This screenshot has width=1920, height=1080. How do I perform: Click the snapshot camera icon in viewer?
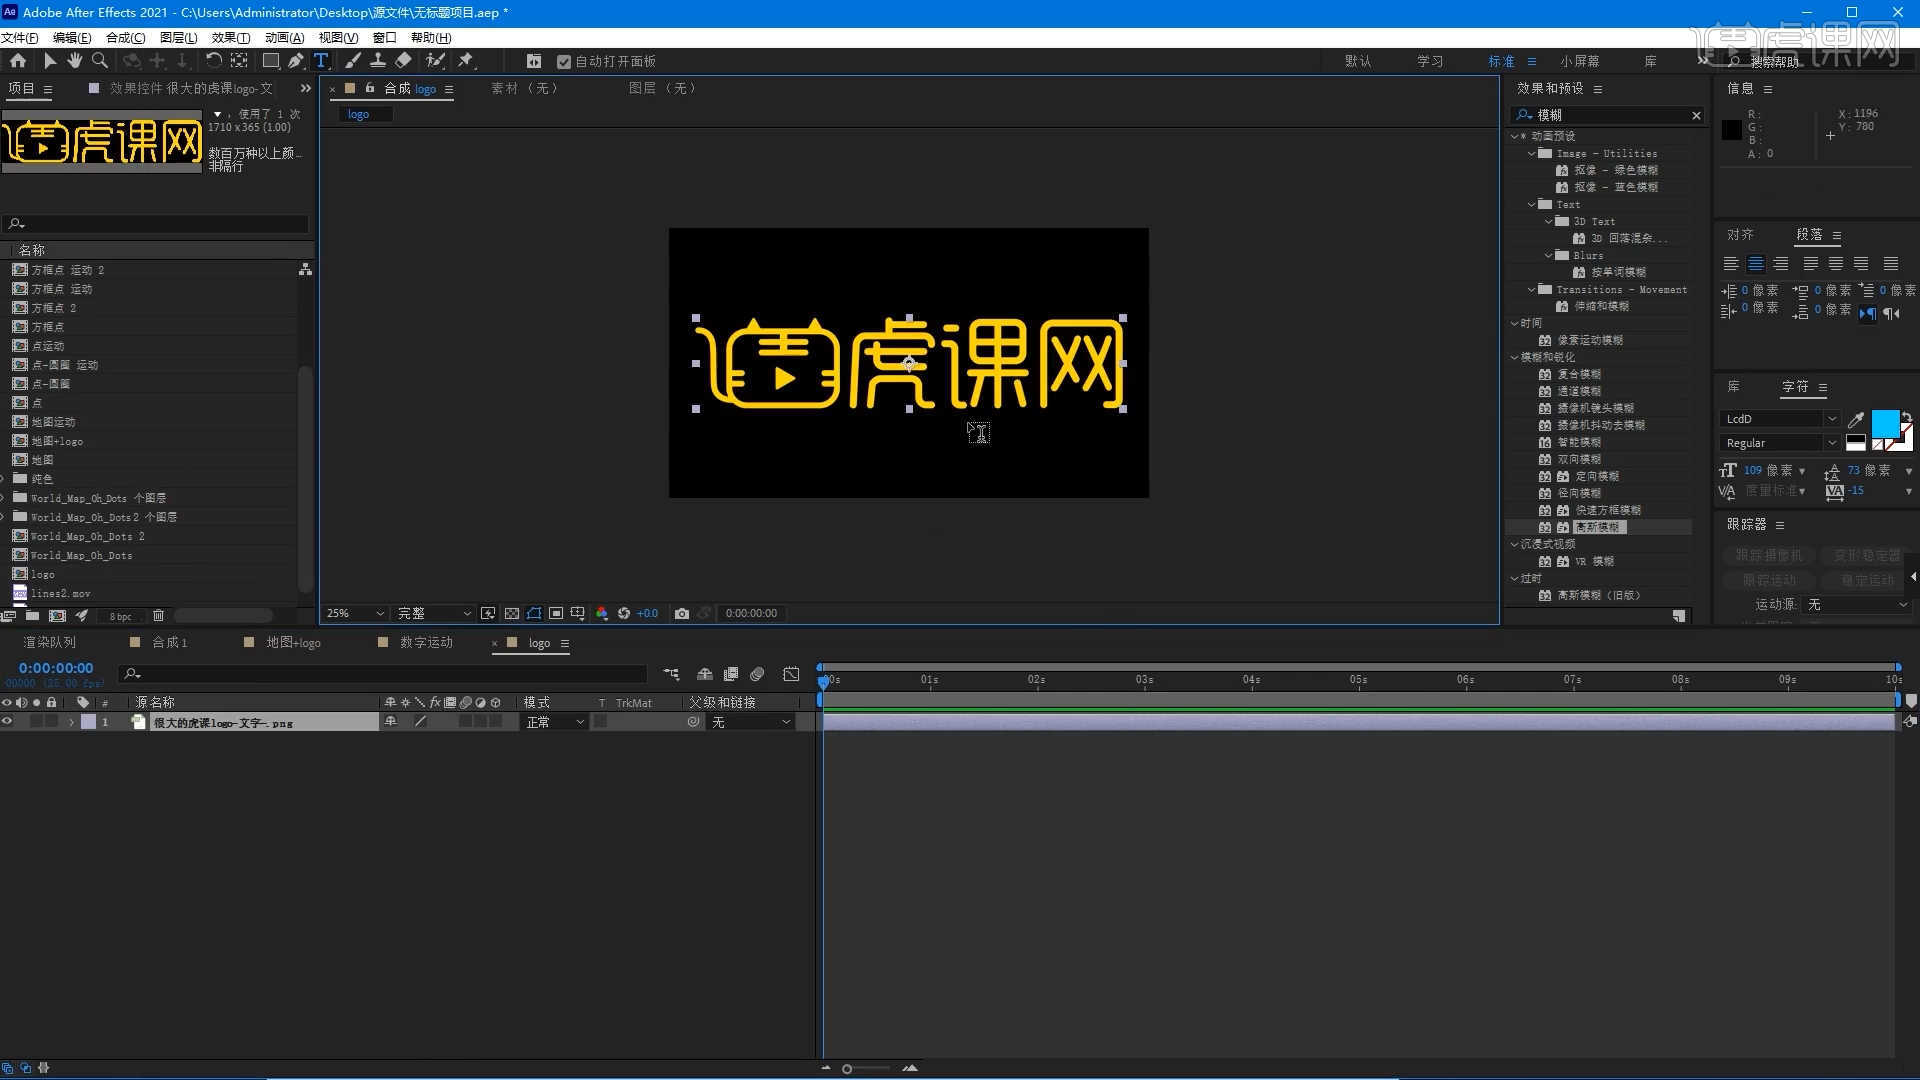point(682,613)
